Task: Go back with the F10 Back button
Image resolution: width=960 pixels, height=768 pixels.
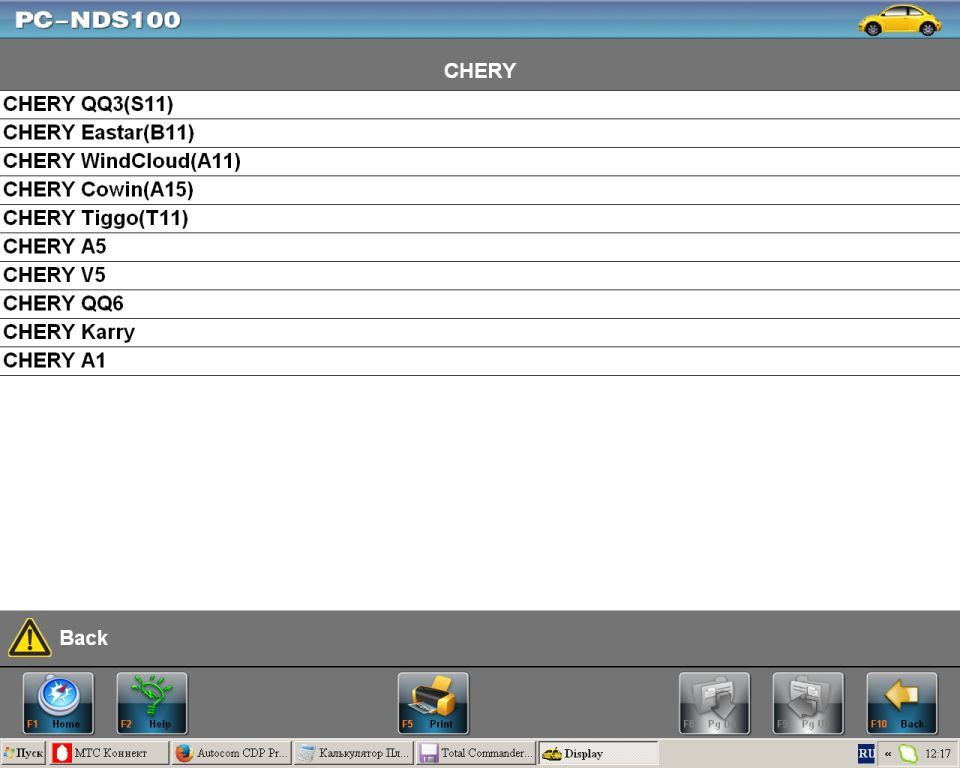Action: tap(902, 703)
